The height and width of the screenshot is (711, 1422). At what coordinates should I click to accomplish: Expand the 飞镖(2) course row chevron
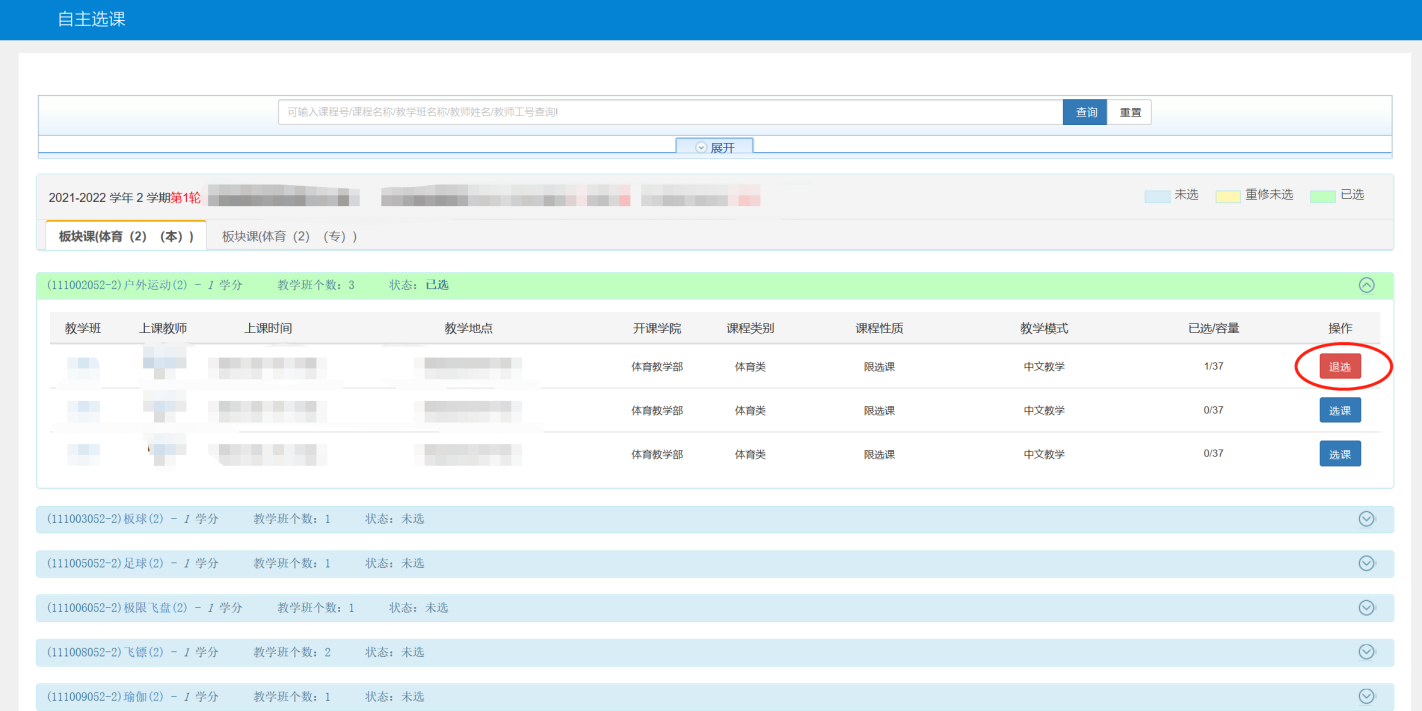1366,652
